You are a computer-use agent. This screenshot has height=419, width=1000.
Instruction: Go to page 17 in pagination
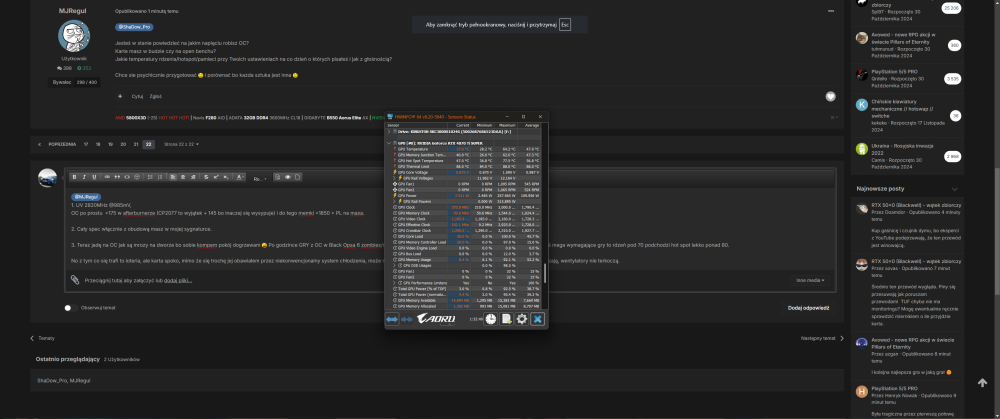click(86, 145)
